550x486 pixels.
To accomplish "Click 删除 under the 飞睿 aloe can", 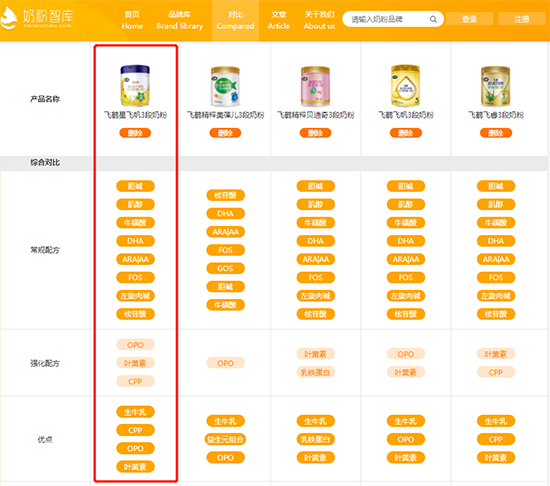I will 496,133.
